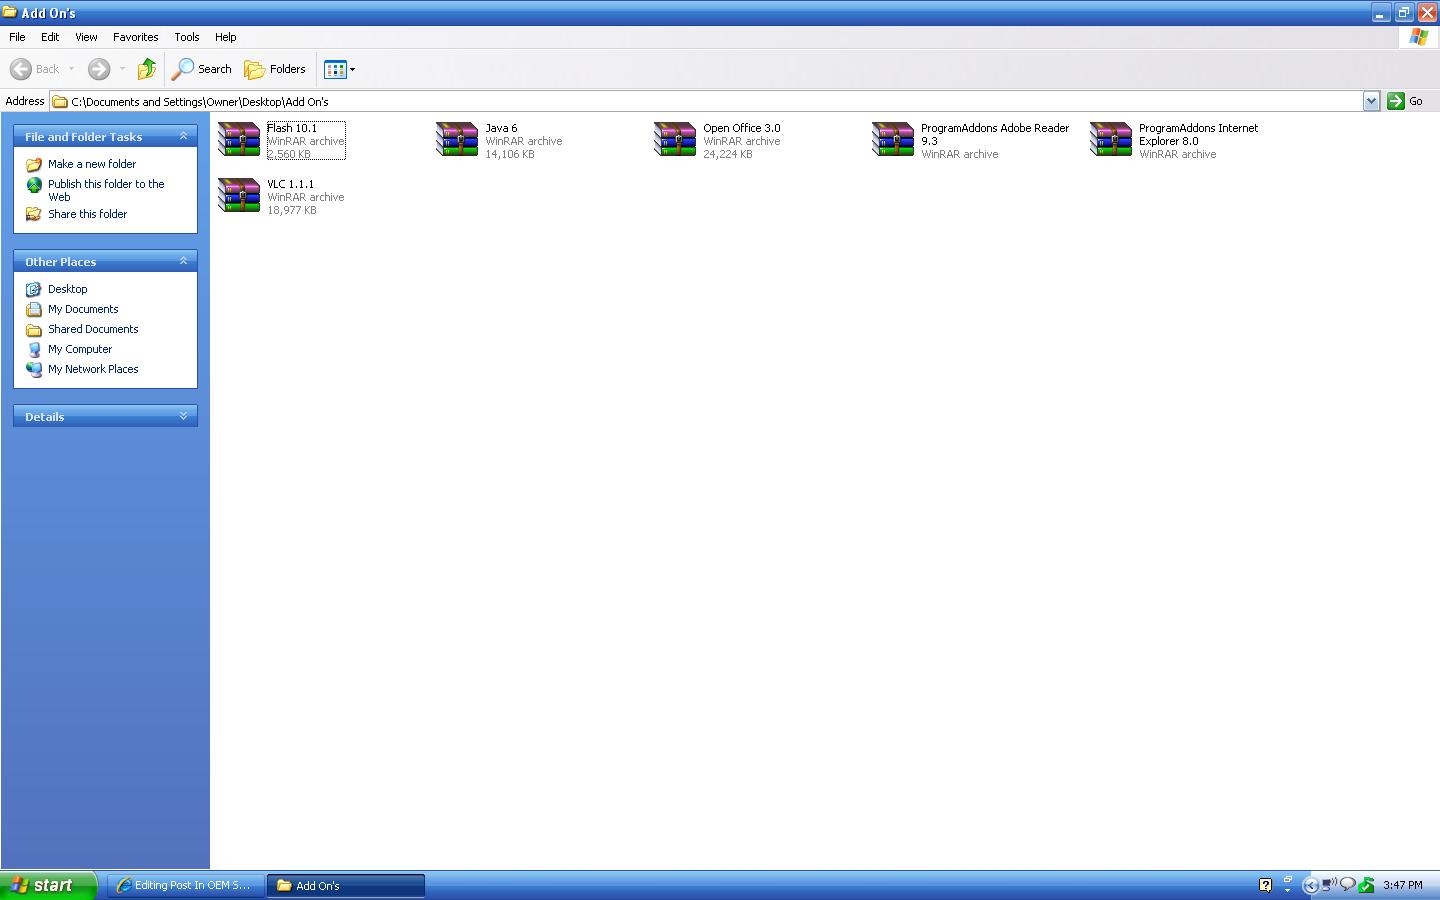
Task: Open My Computer from Other Places
Action: coord(80,349)
